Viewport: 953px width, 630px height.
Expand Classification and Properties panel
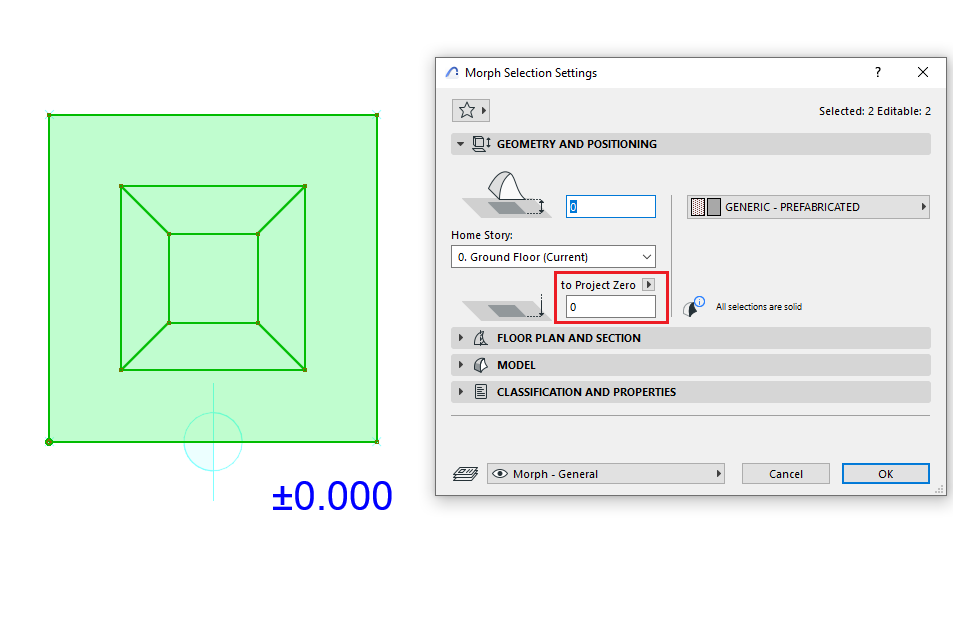pyautogui.click(x=461, y=392)
